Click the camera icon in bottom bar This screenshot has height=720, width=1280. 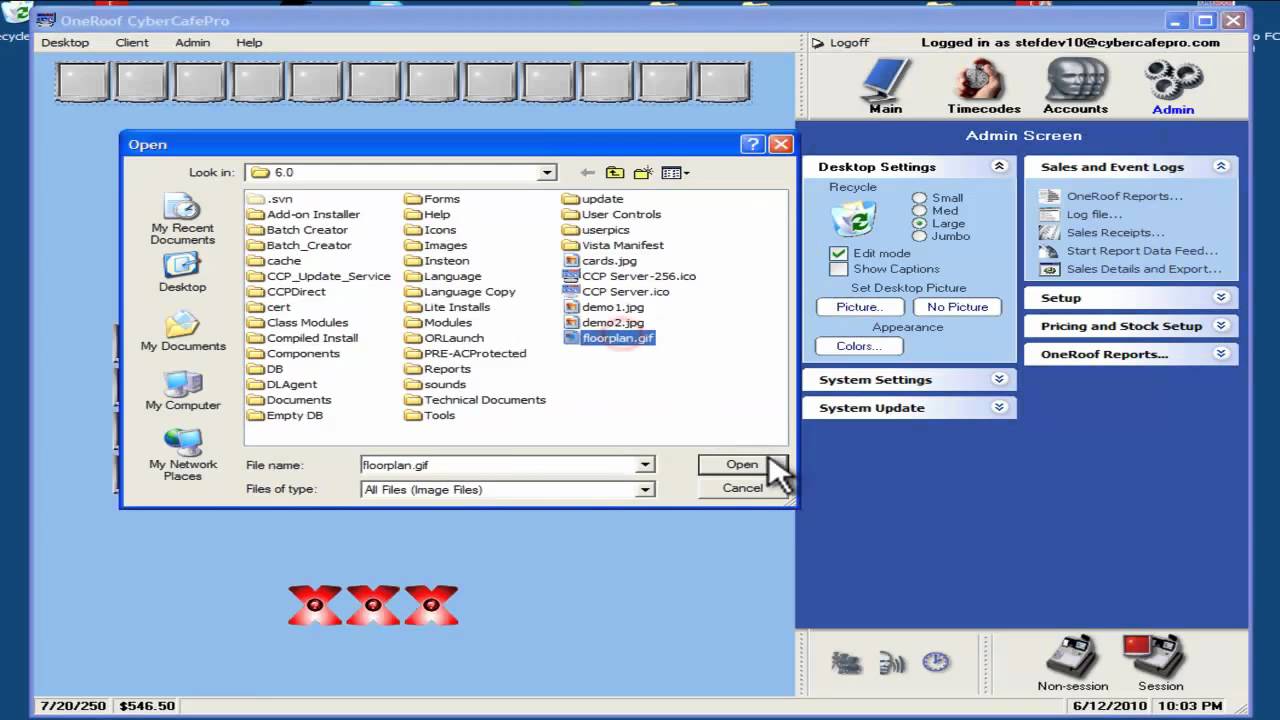click(846, 662)
